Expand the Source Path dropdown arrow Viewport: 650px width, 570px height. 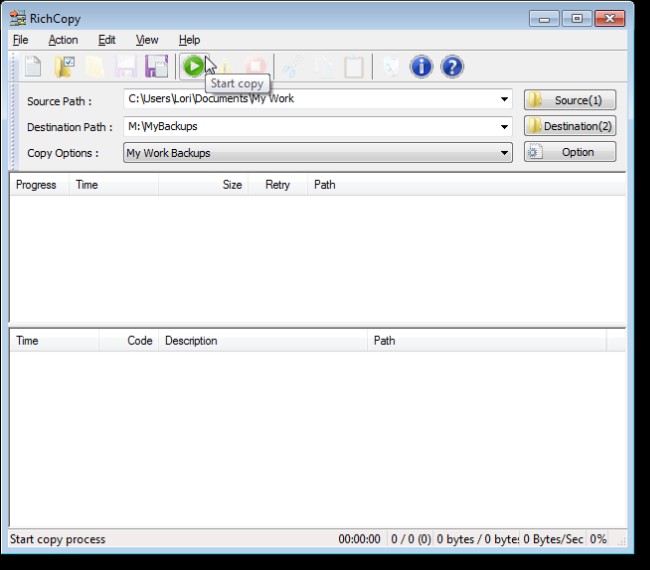tap(504, 99)
